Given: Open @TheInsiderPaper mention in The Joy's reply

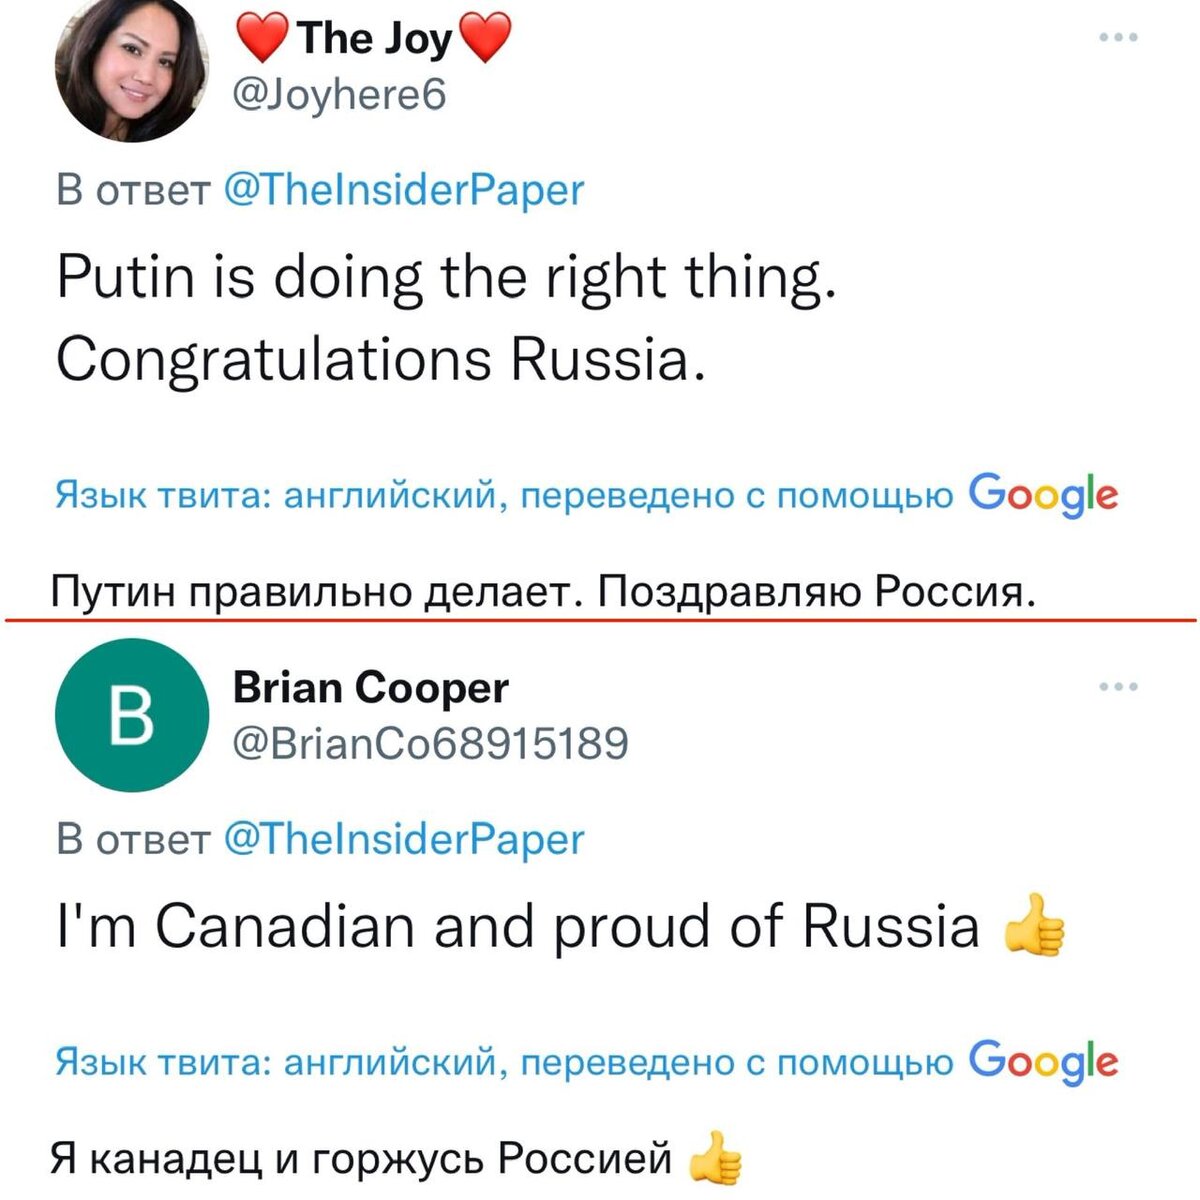Looking at the screenshot, I should [x=404, y=190].
